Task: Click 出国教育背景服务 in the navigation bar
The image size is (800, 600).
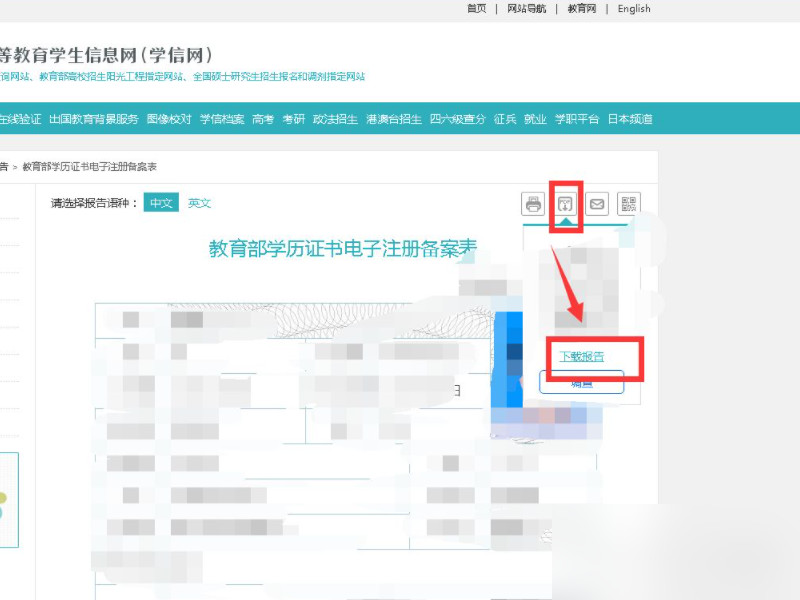Action: (93, 119)
